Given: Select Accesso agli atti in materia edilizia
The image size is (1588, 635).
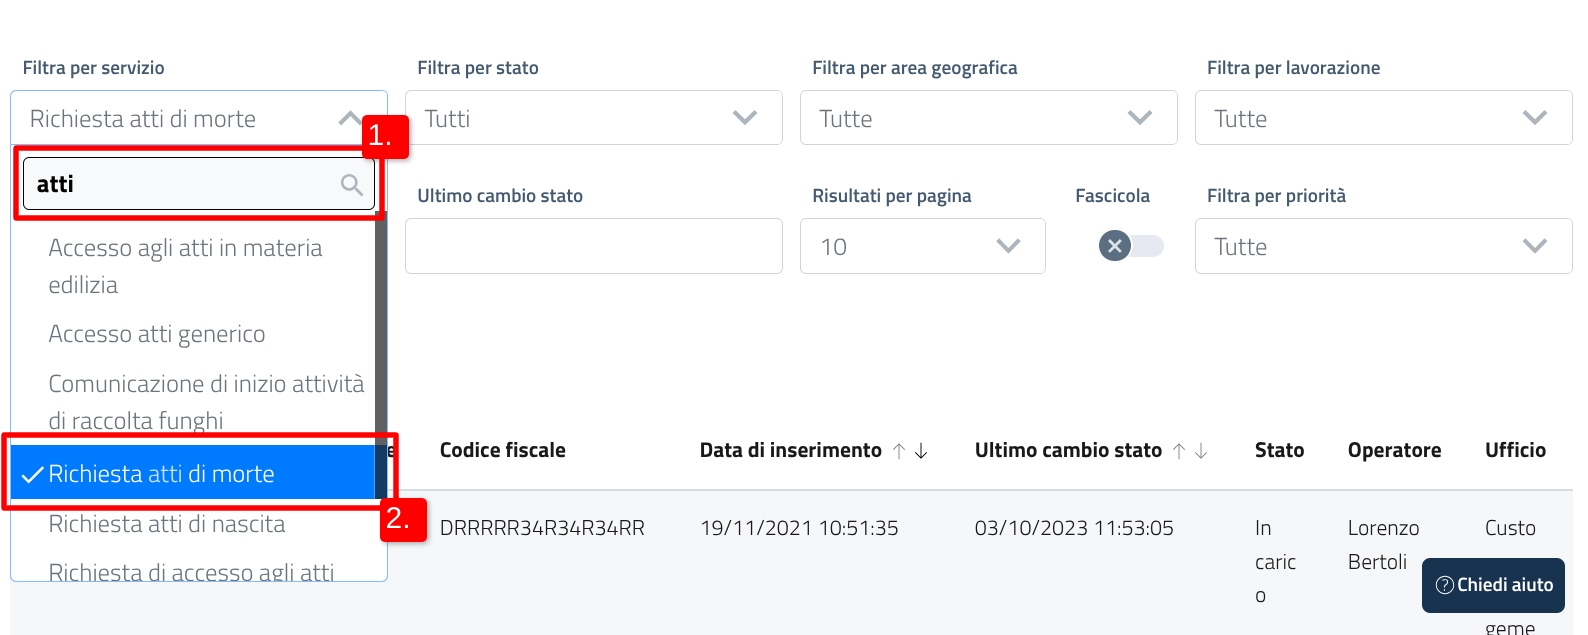Looking at the screenshot, I should coord(185,266).
